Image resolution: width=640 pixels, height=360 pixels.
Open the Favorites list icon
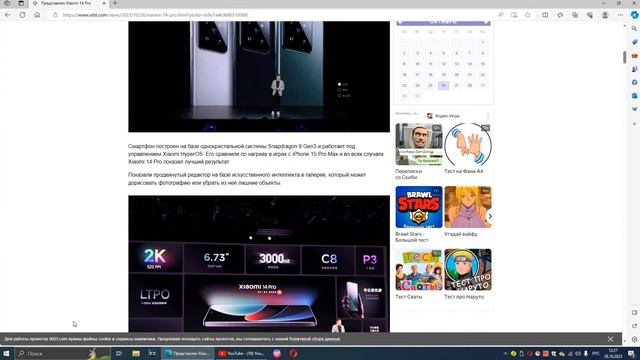tap(560, 15)
